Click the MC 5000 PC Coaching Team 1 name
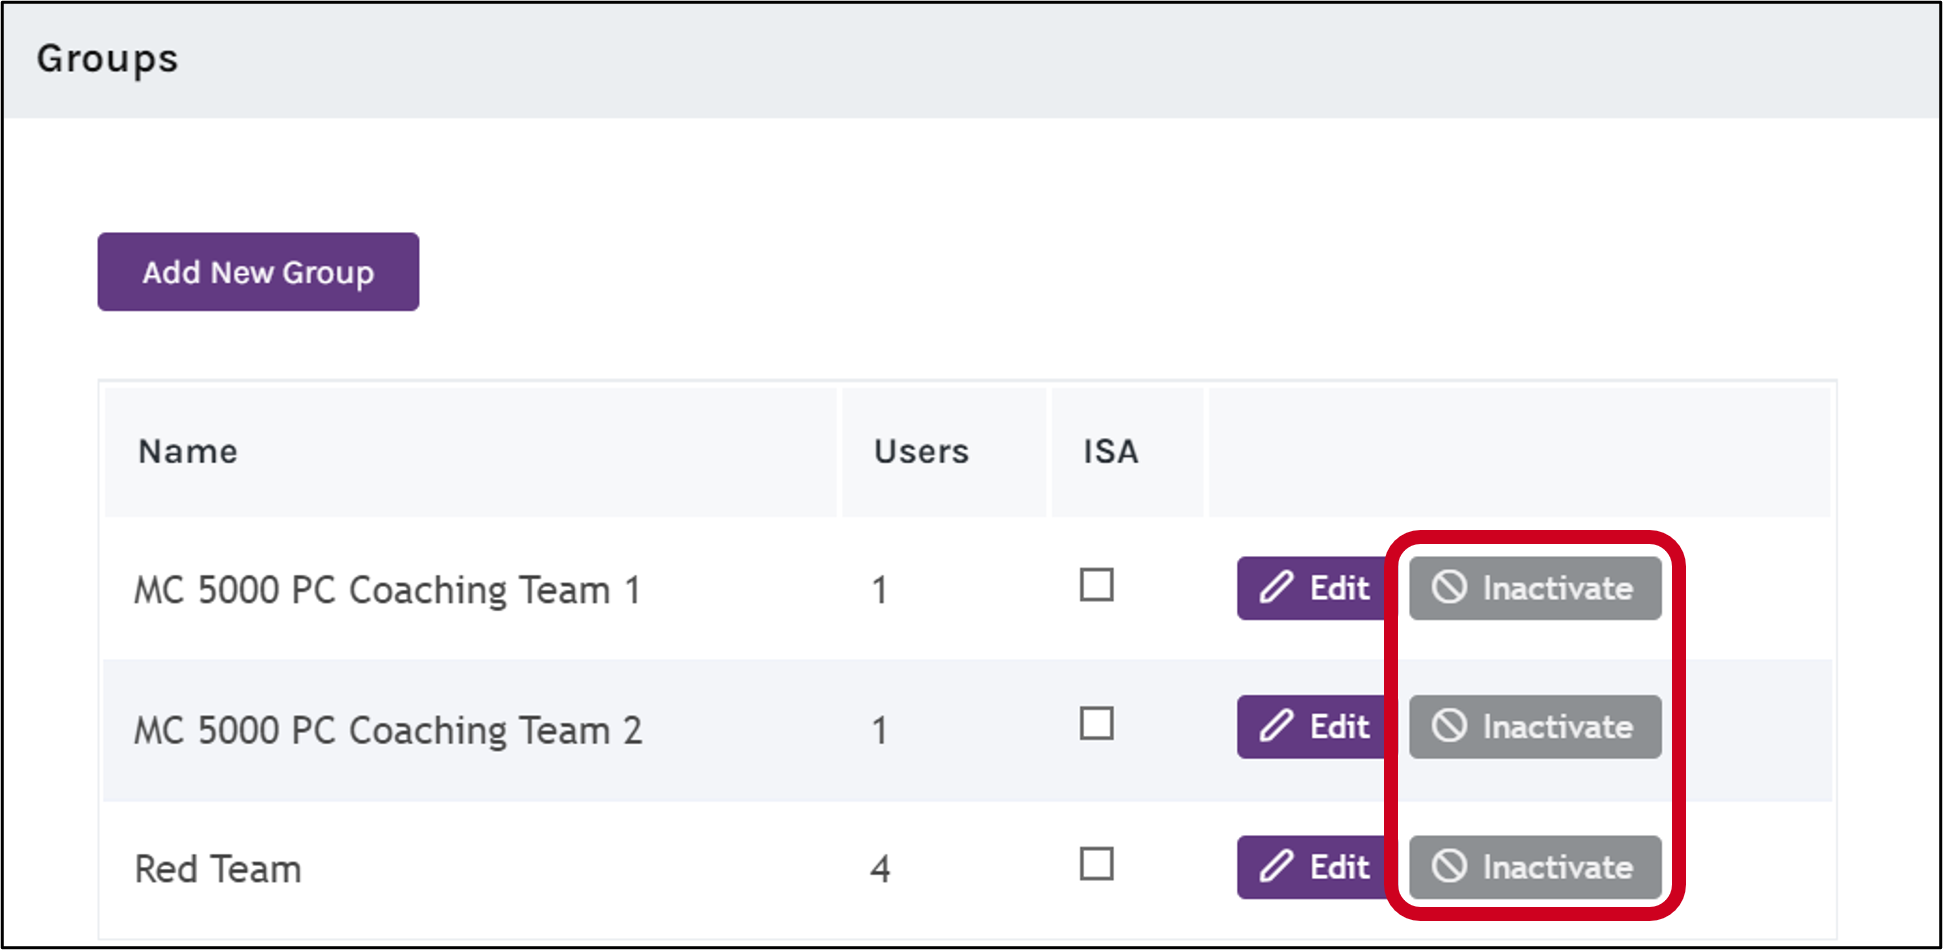 click(x=388, y=590)
